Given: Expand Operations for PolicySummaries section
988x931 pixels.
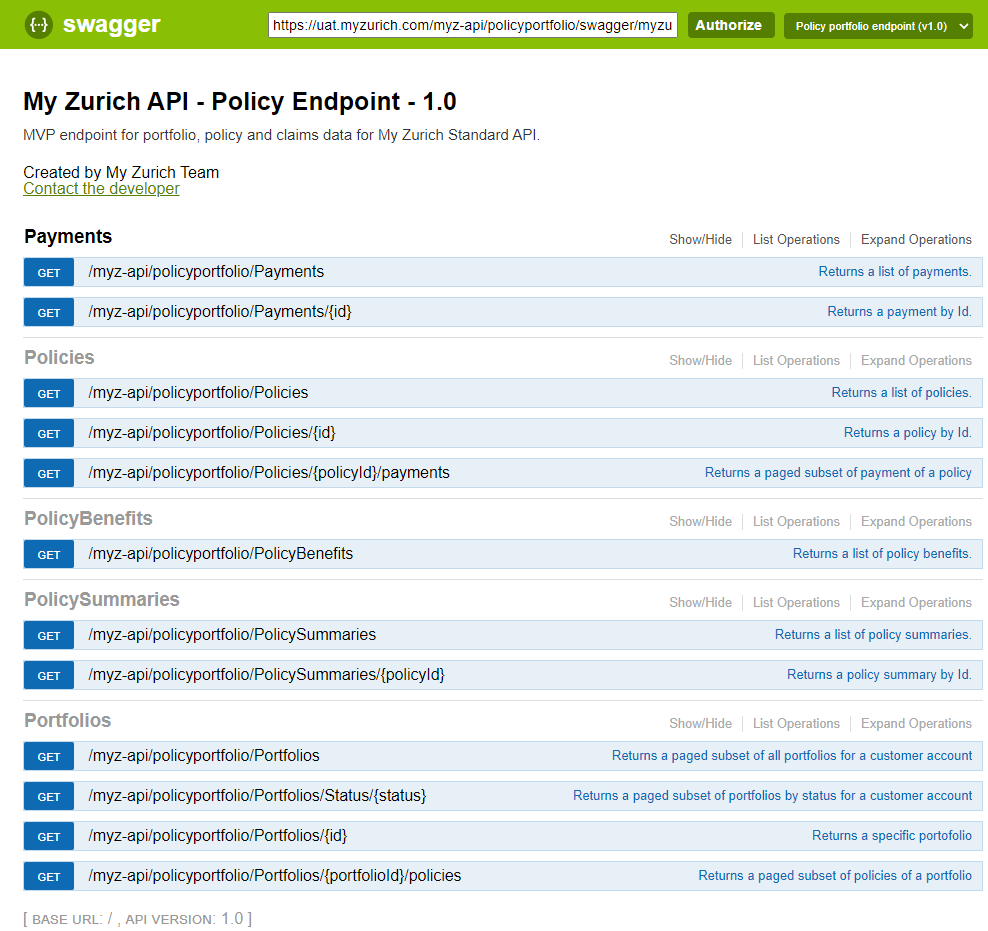Looking at the screenshot, I should tap(916, 603).
